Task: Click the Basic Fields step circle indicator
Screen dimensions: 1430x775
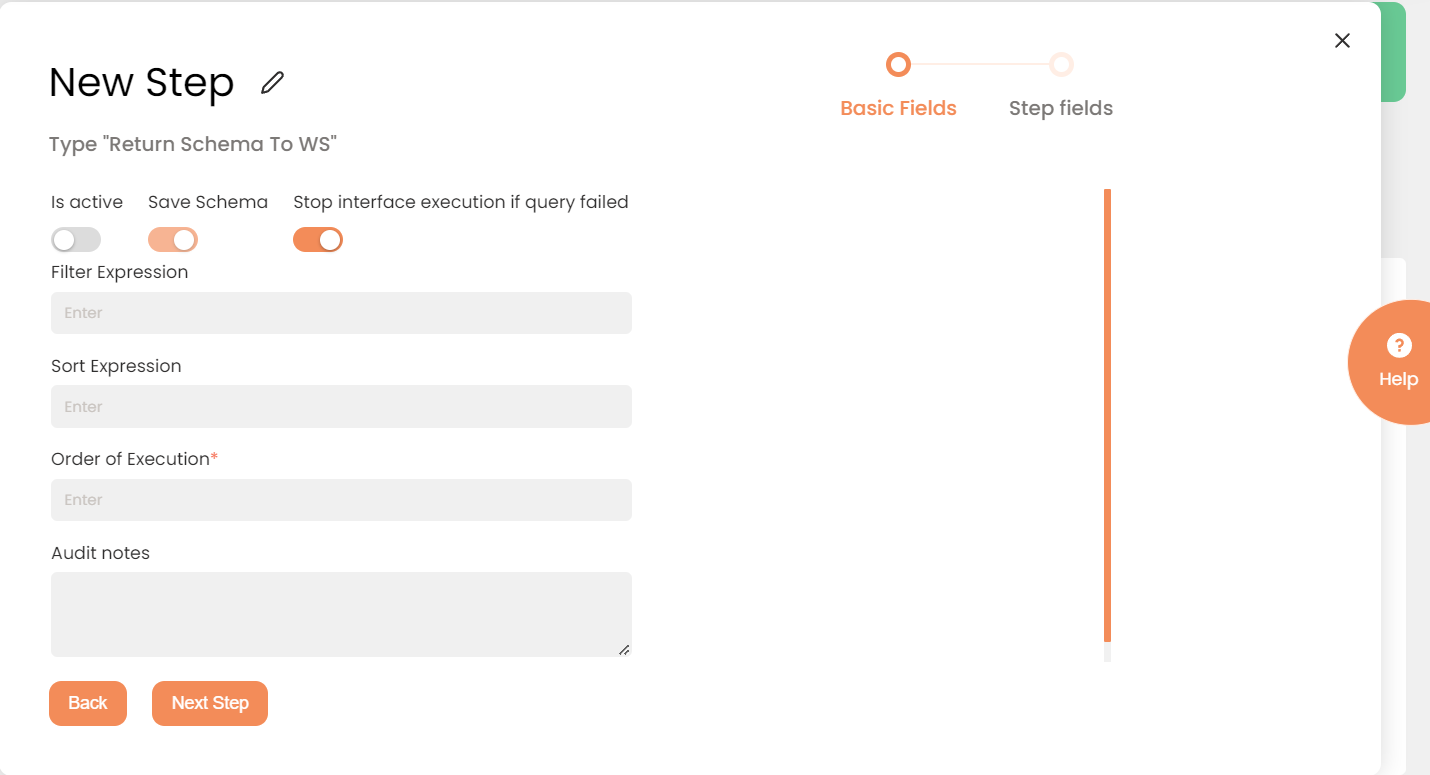Action: [898, 65]
